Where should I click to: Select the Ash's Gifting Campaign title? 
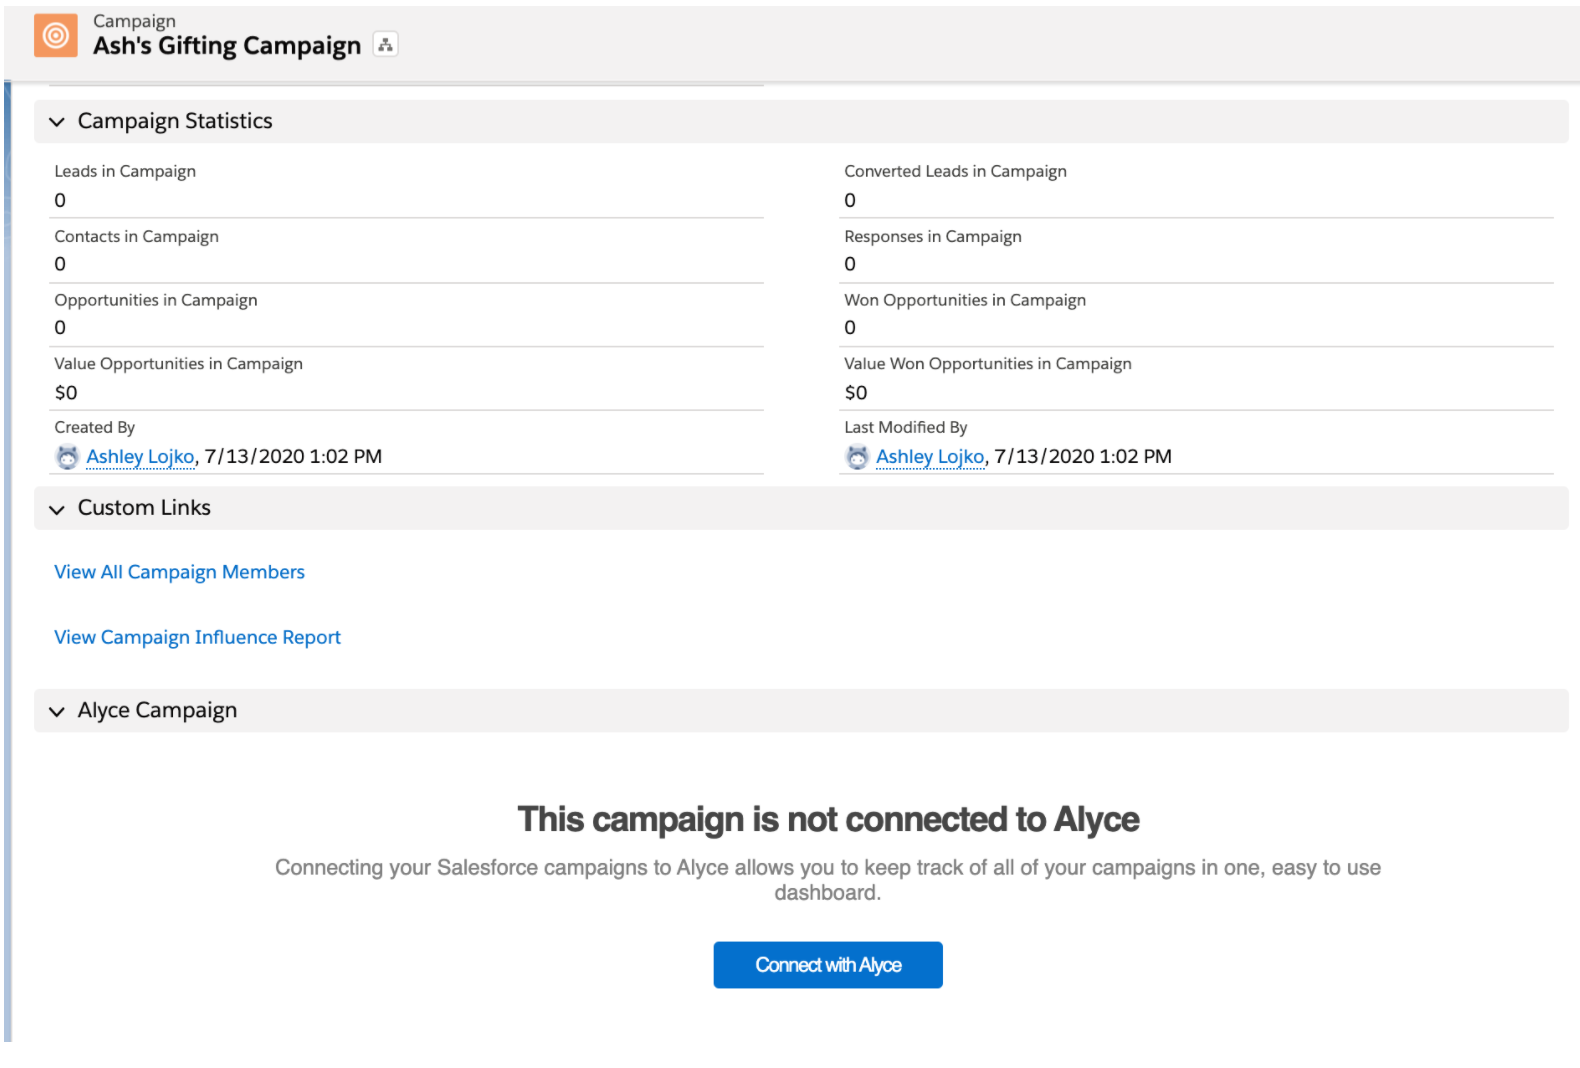click(x=227, y=46)
